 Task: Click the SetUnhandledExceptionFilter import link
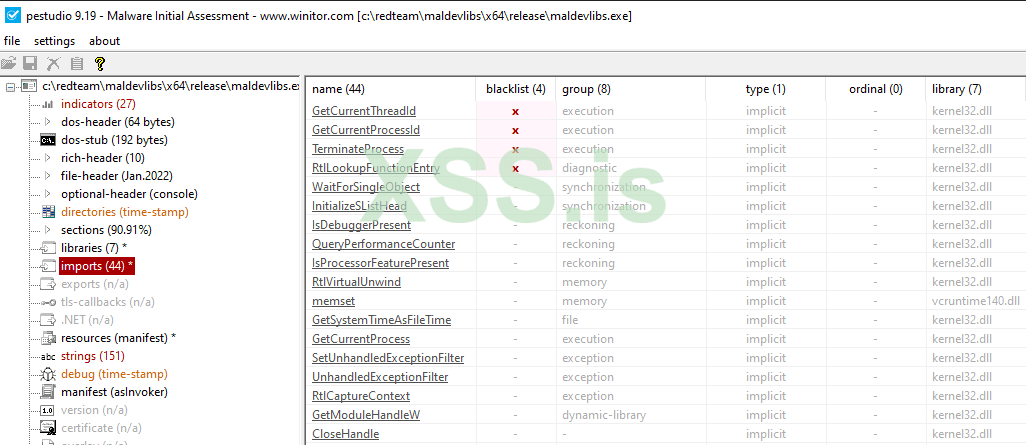point(388,358)
